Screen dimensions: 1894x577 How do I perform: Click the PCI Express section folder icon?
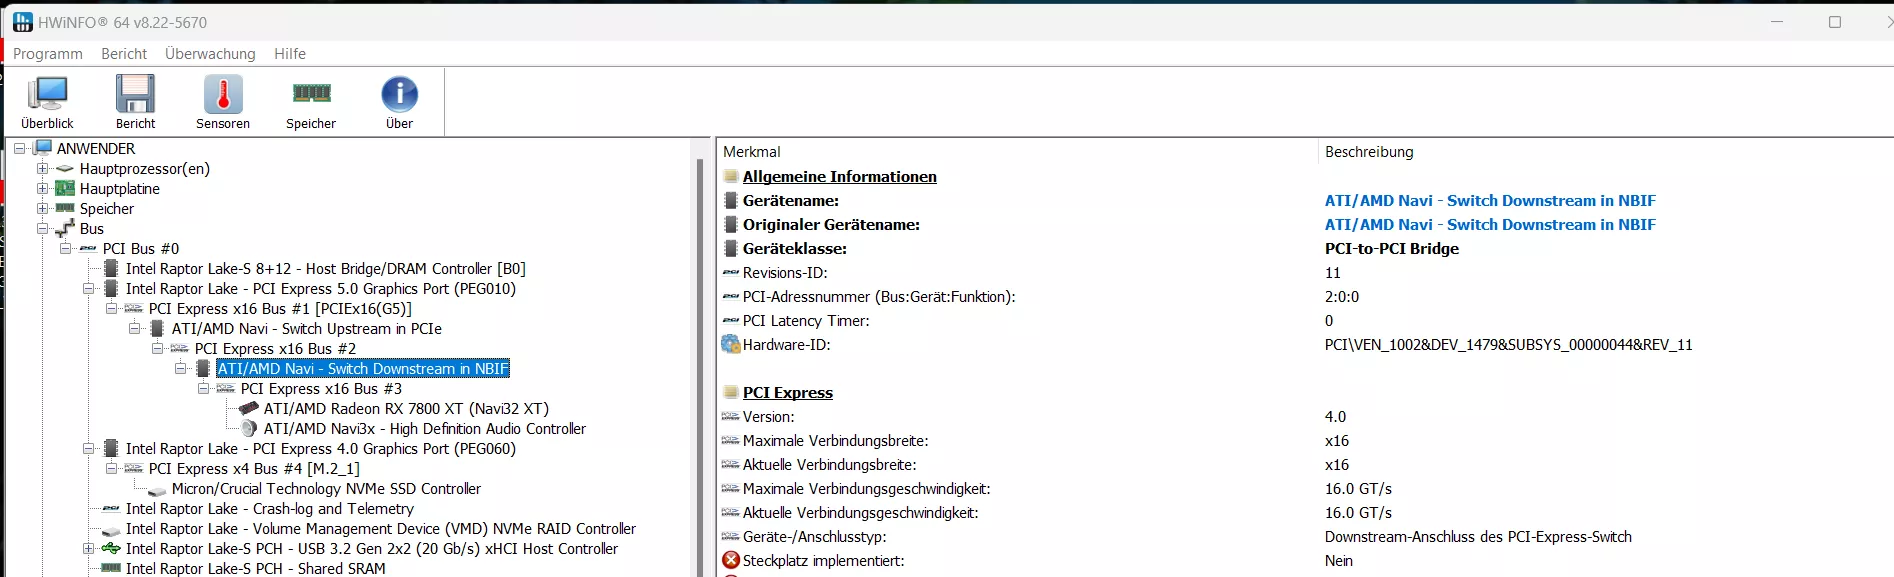coord(731,392)
